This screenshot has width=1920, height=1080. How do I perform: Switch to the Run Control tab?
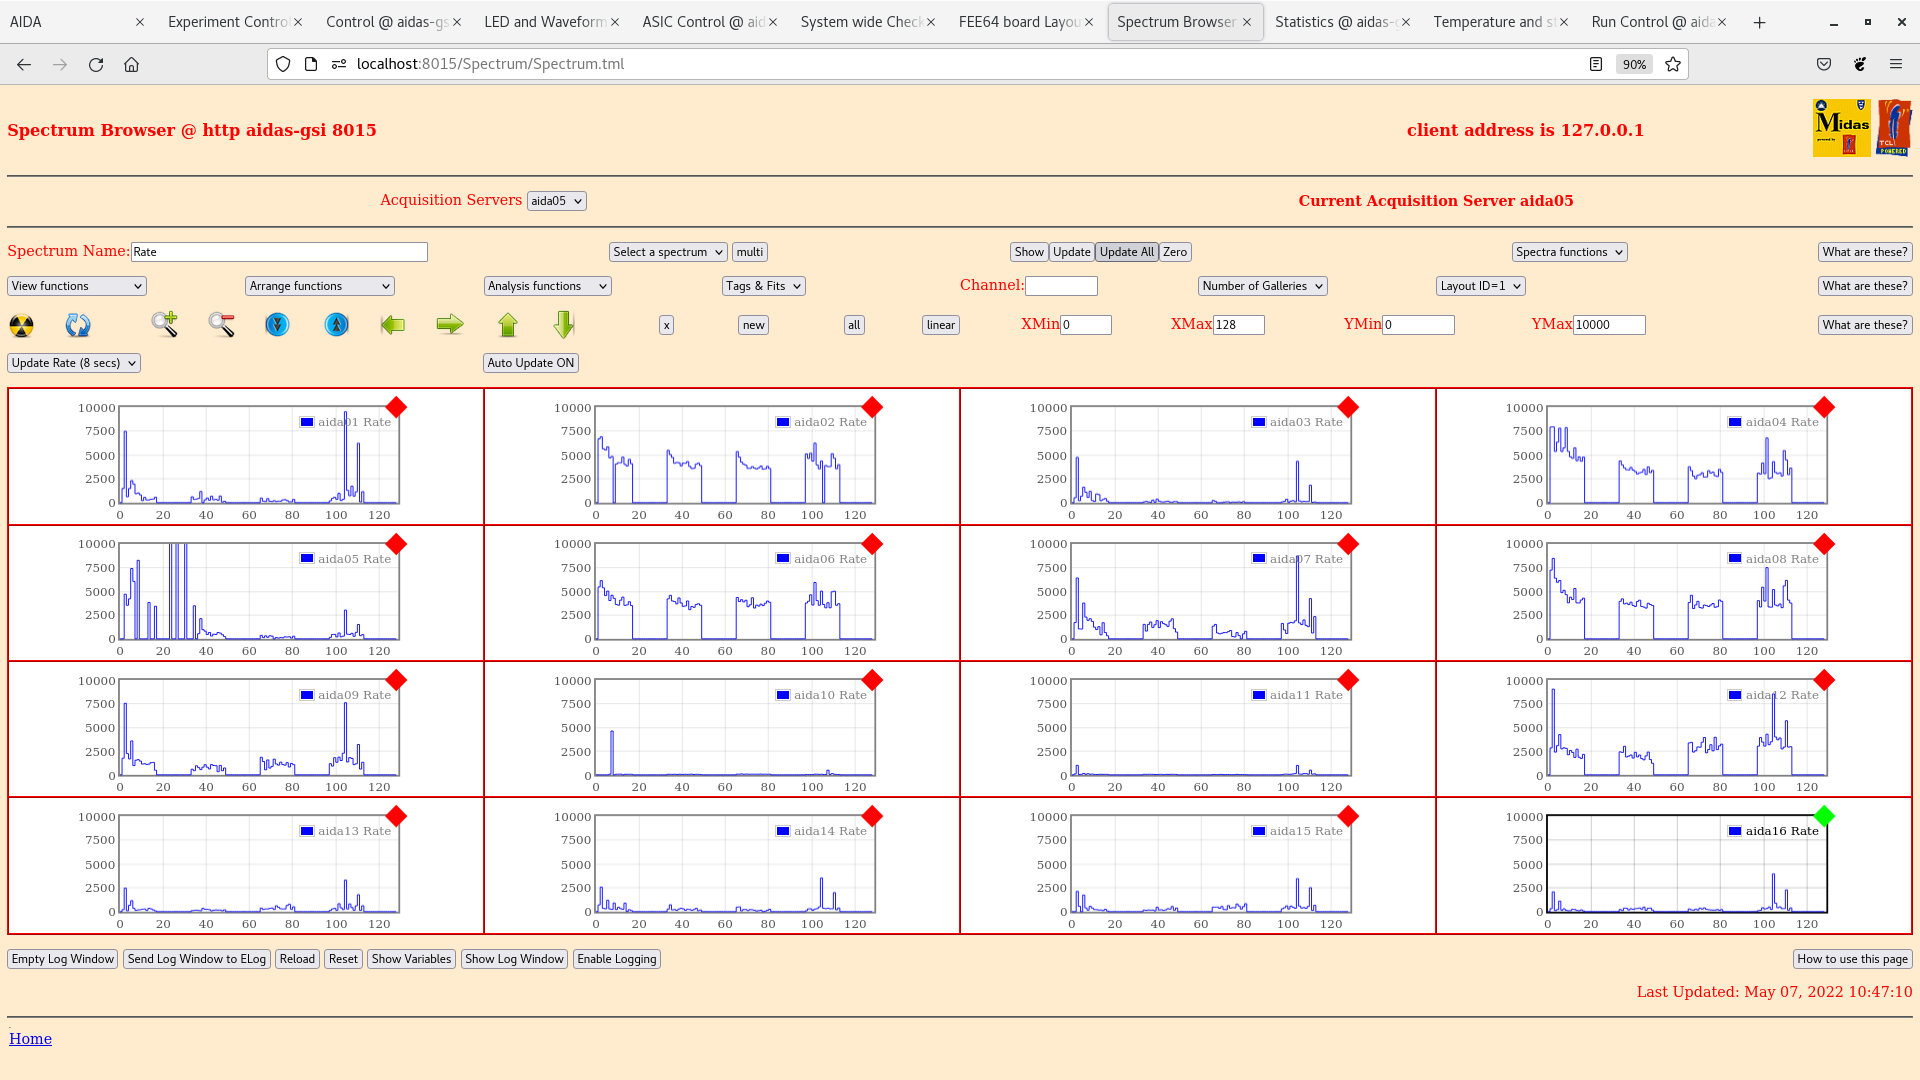point(1651,22)
